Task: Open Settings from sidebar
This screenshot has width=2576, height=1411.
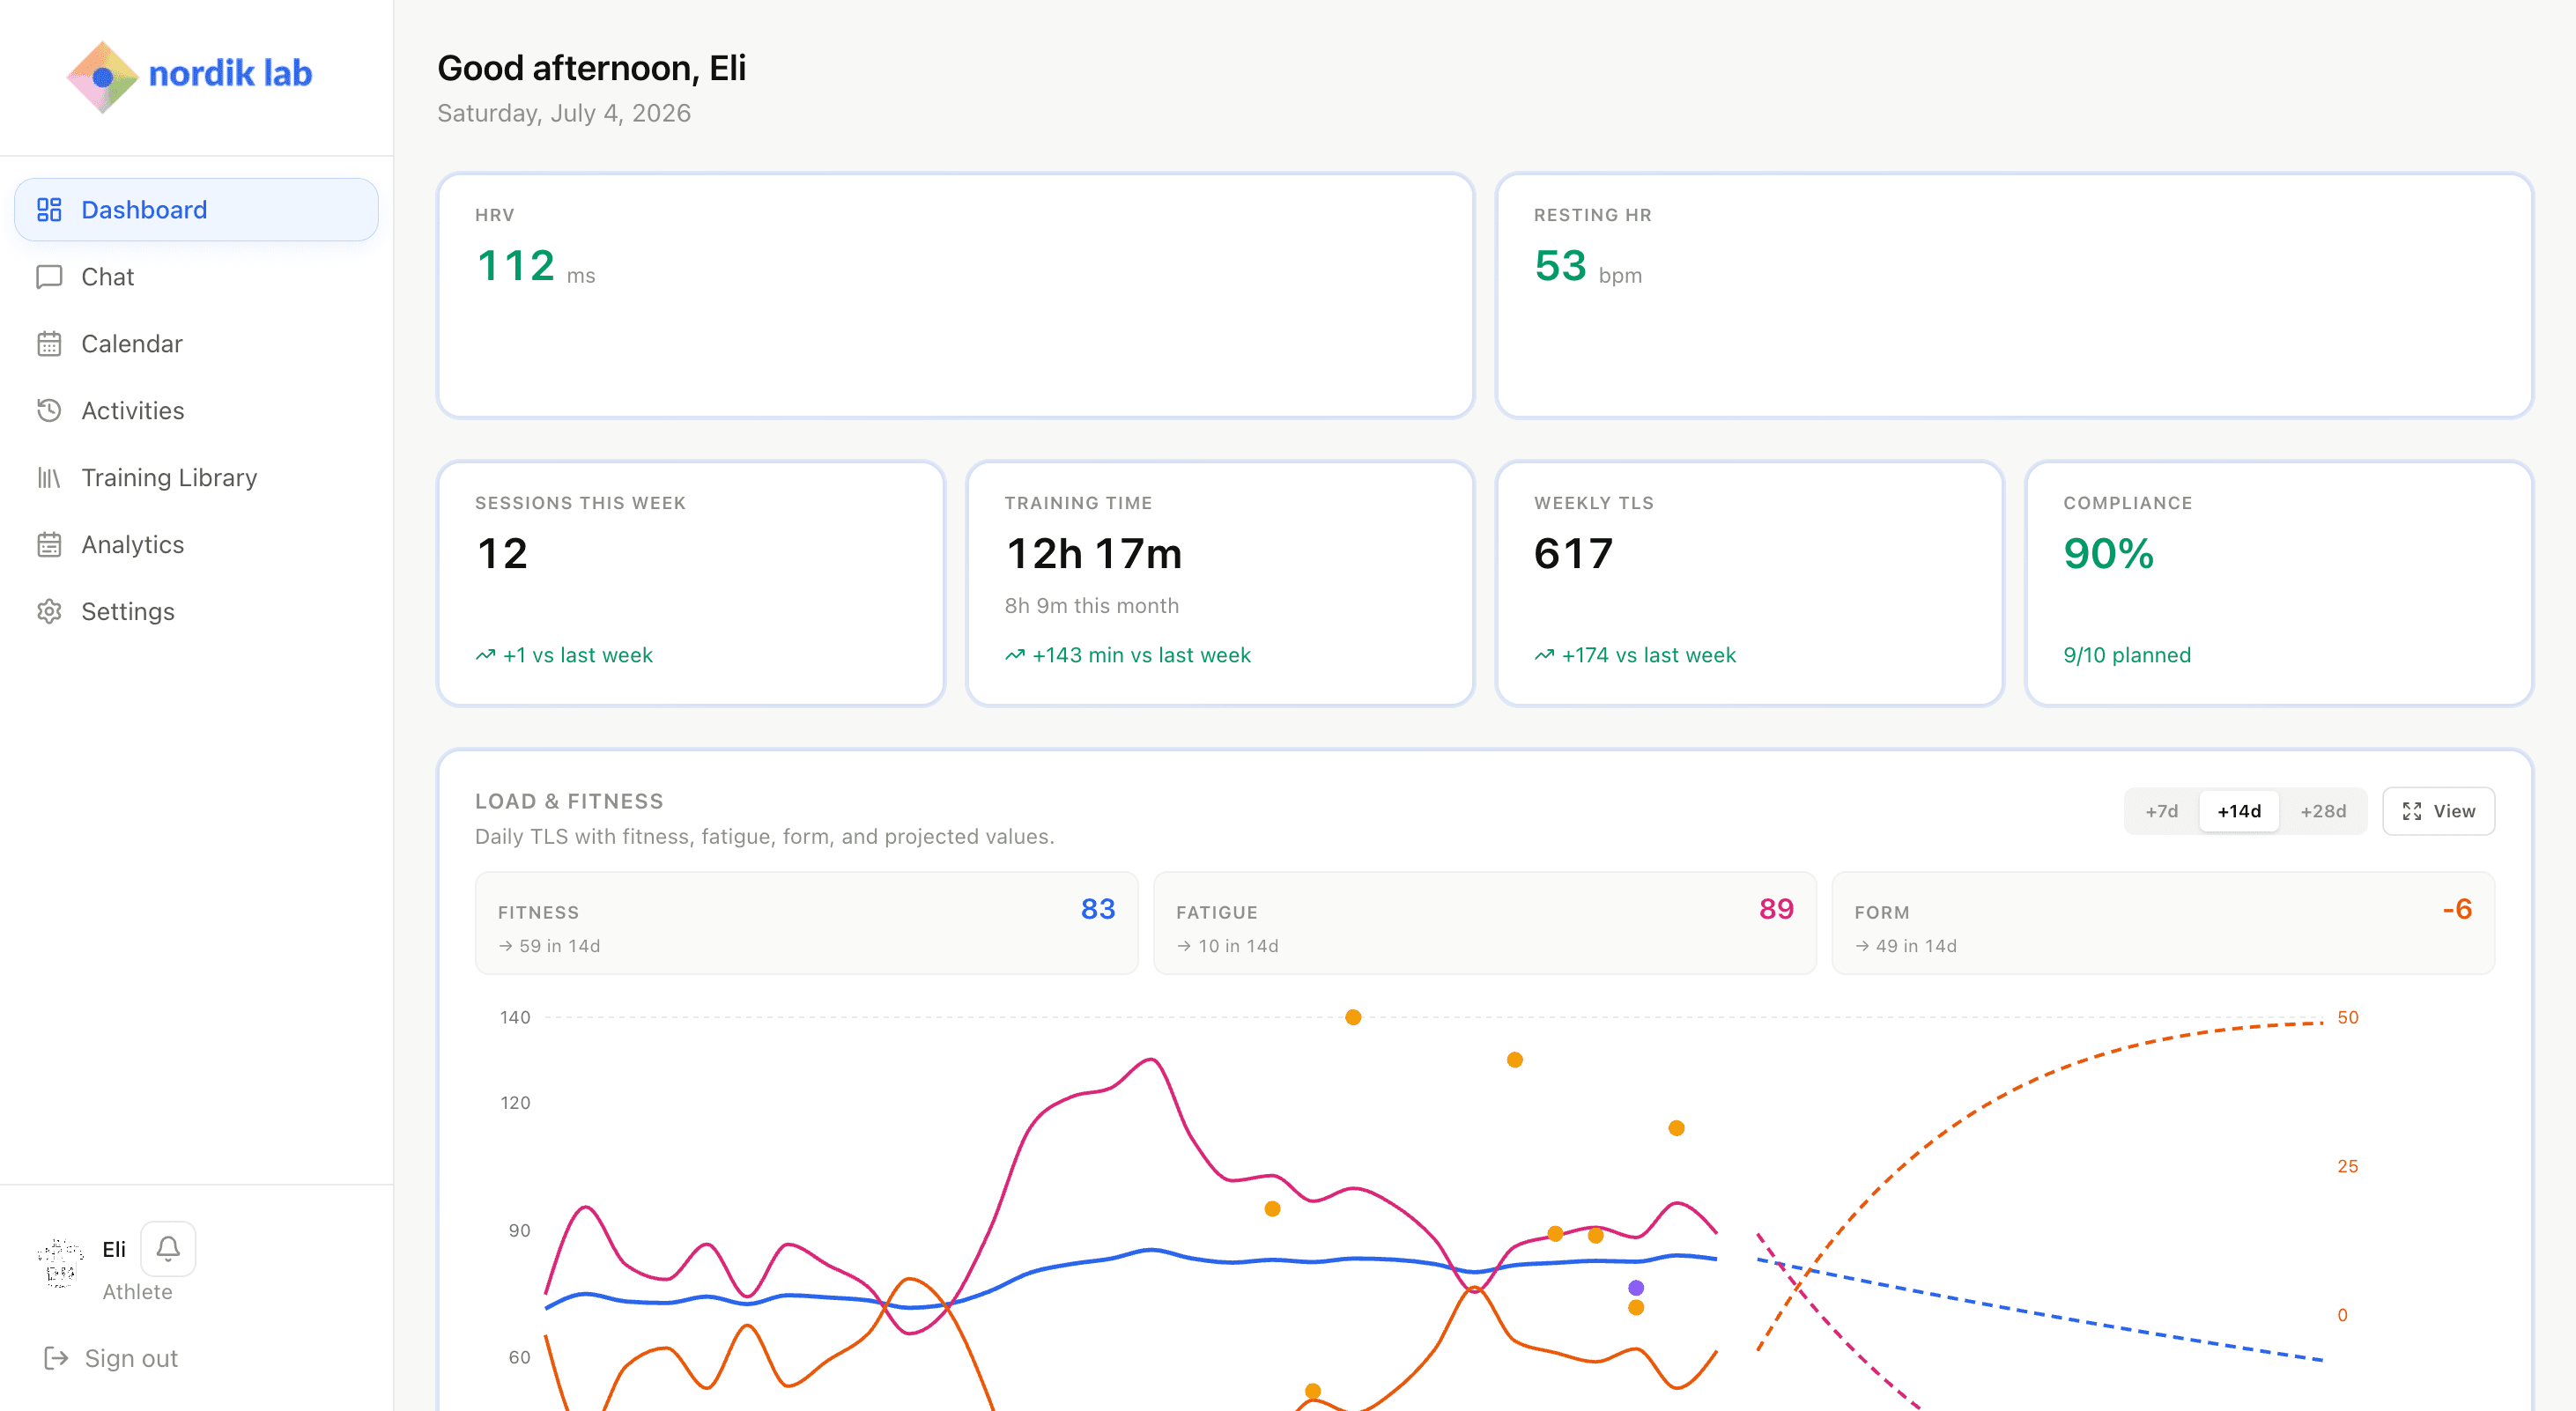Action: click(196, 612)
